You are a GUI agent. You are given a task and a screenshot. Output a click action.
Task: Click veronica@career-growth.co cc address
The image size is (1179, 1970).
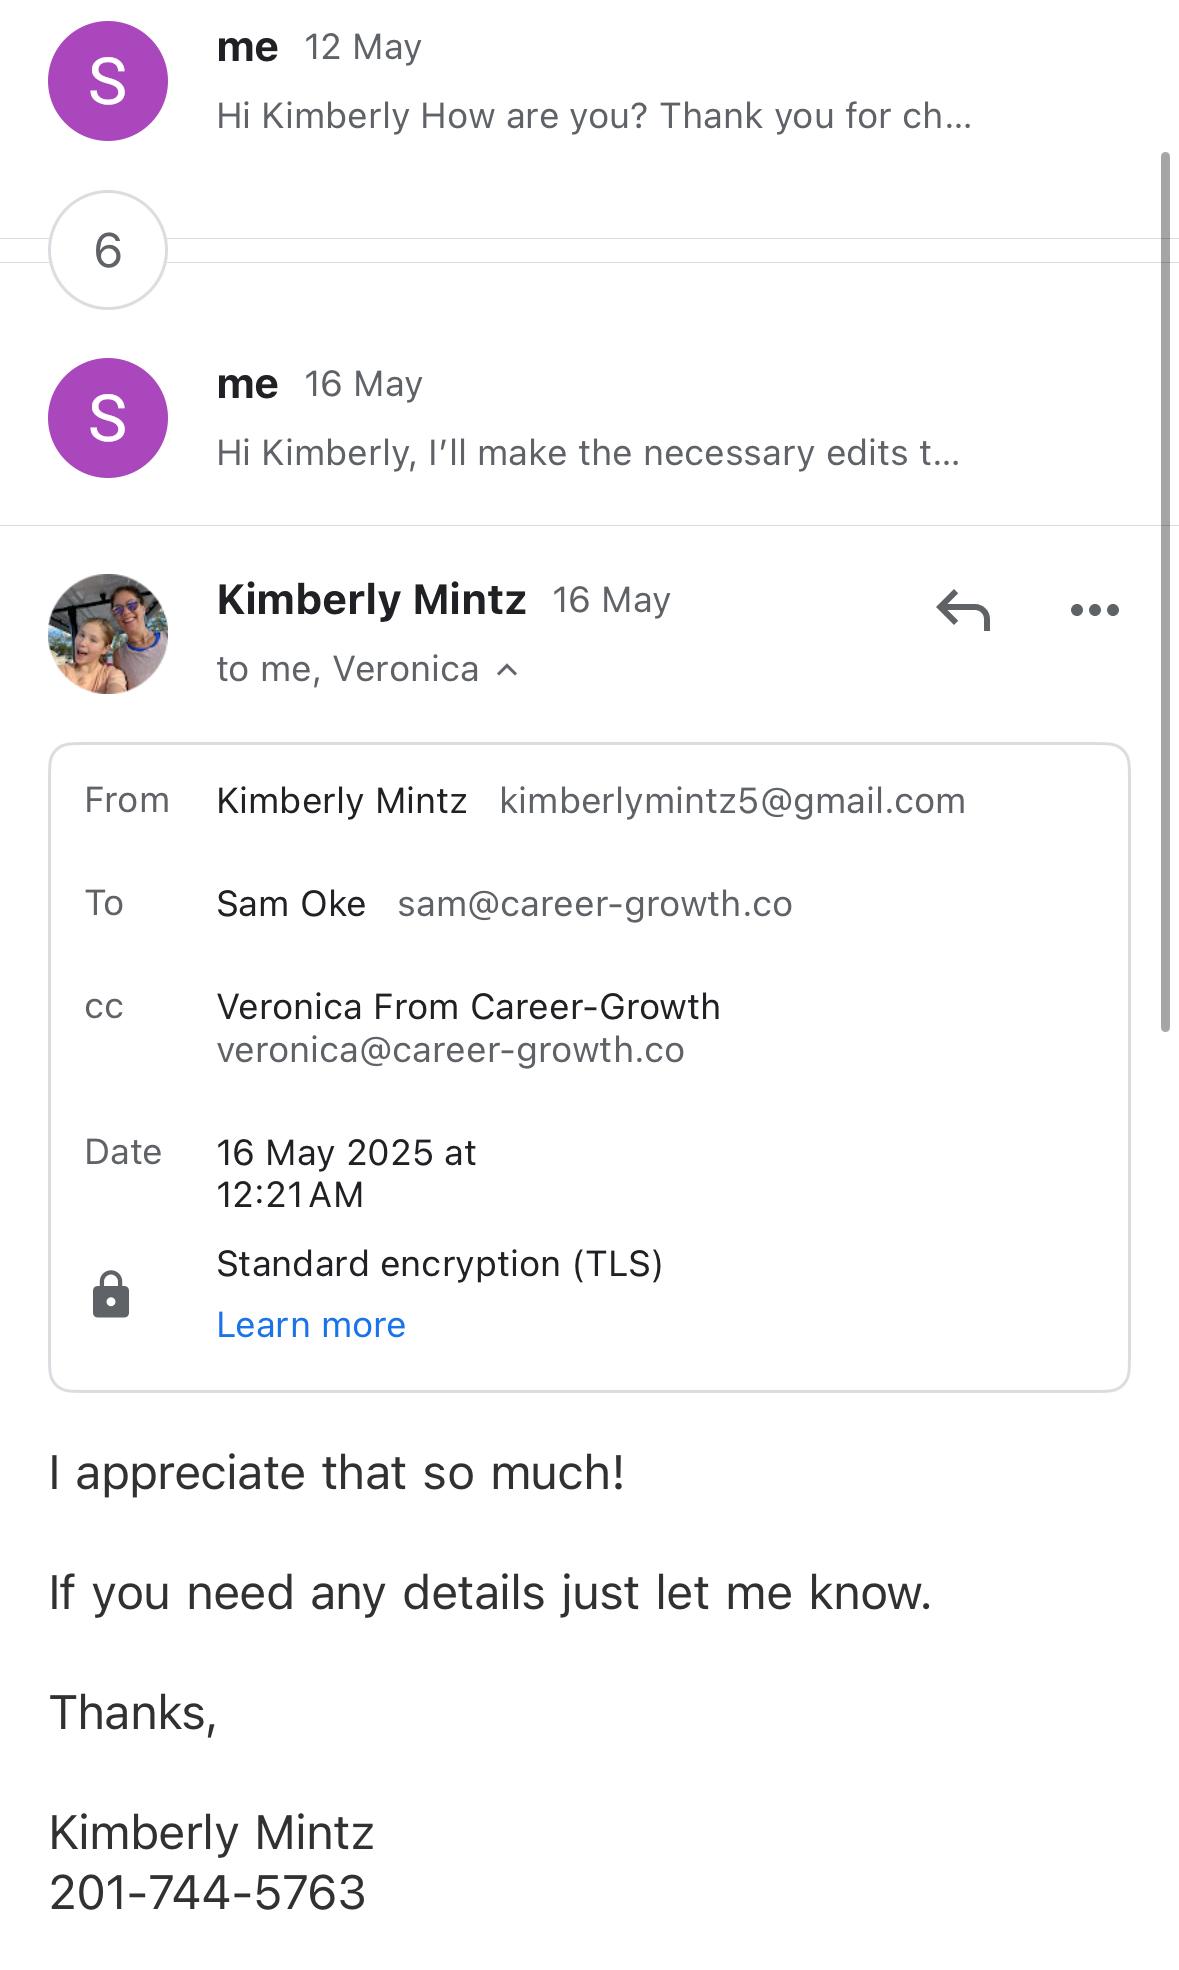(450, 1050)
